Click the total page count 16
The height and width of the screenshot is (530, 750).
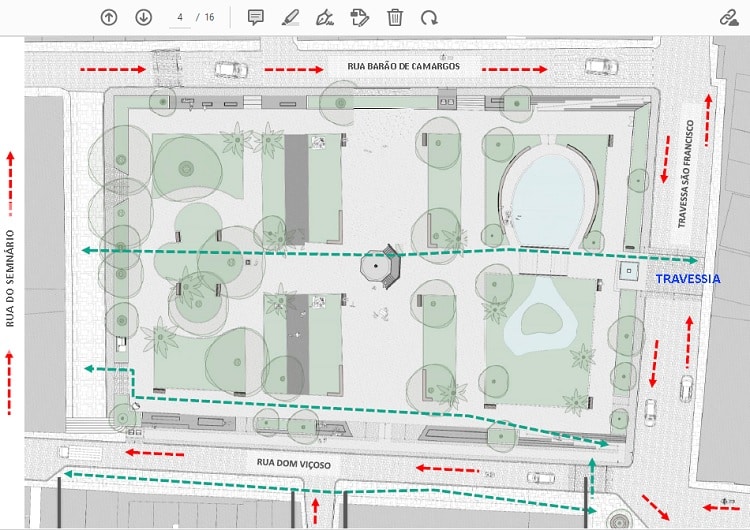click(x=209, y=17)
